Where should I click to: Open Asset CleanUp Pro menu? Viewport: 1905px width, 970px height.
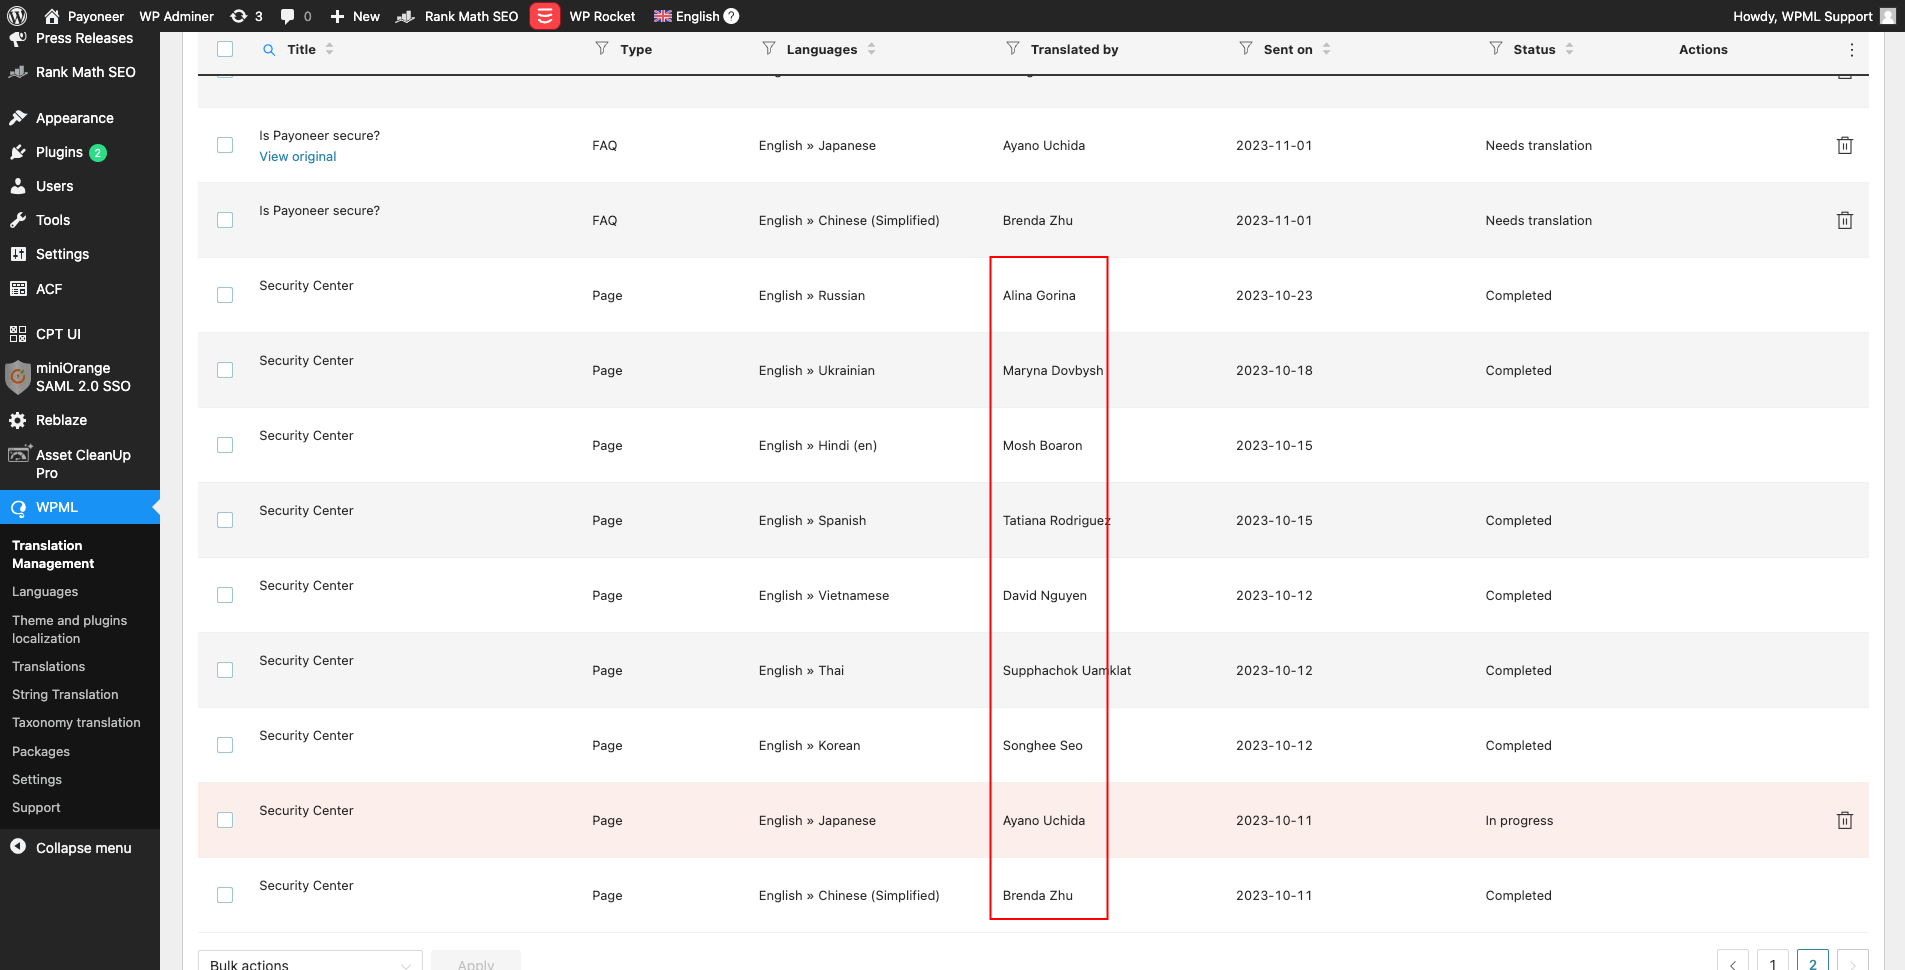(x=80, y=463)
